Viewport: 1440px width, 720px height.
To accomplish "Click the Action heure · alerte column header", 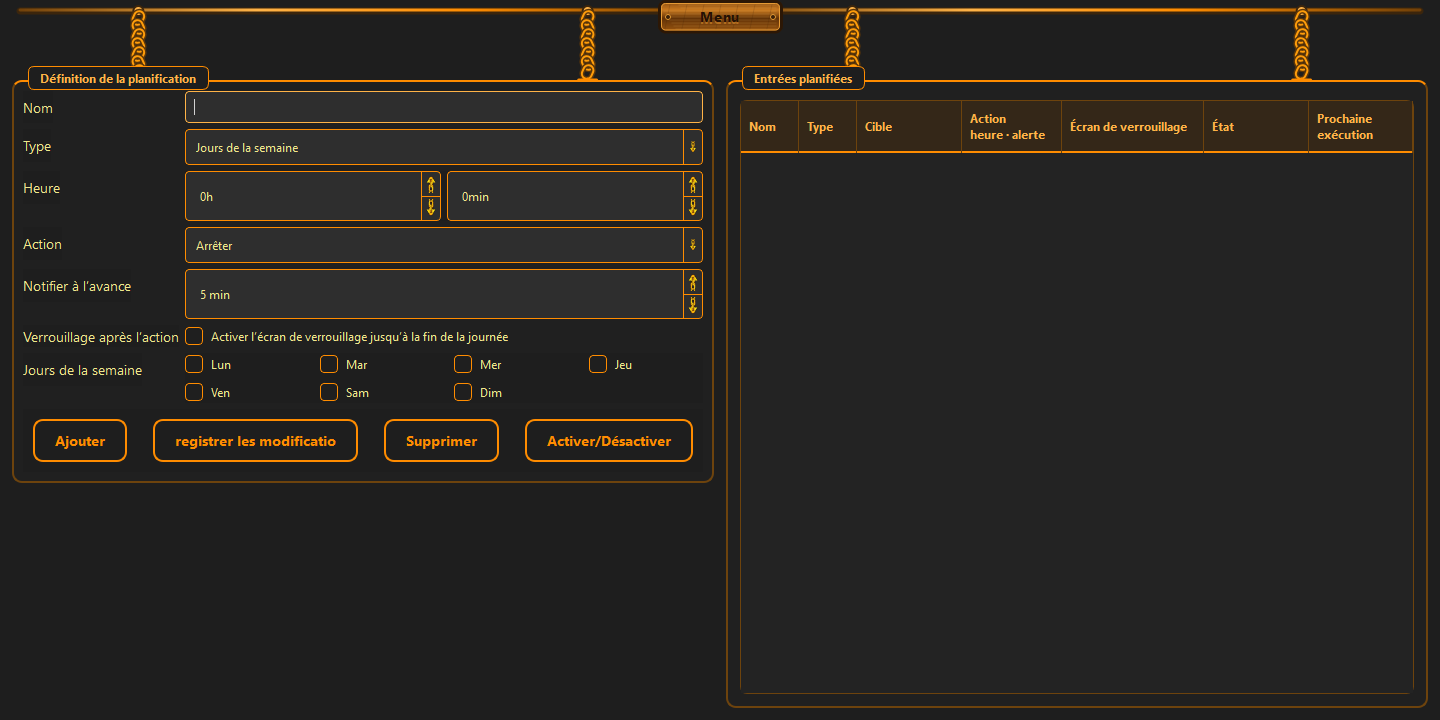I will tap(1011, 127).
